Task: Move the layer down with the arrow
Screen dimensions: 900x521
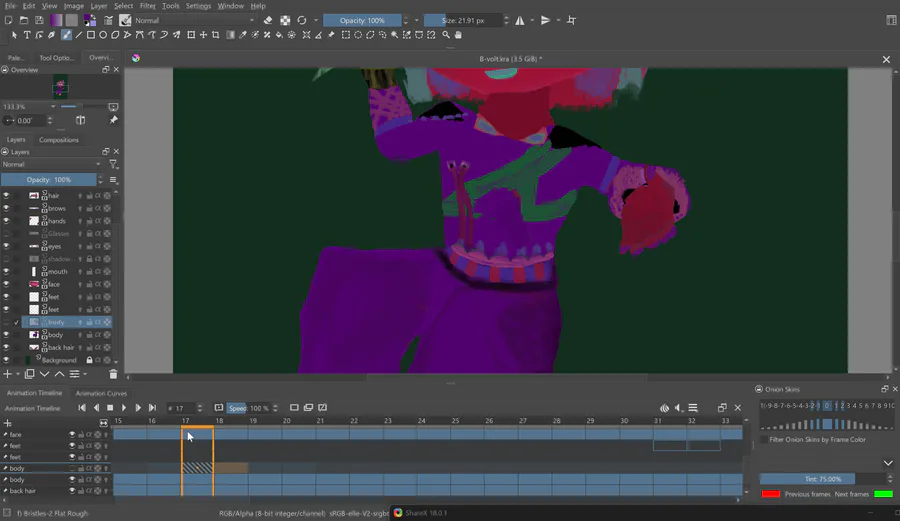Action: coord(44,374)
